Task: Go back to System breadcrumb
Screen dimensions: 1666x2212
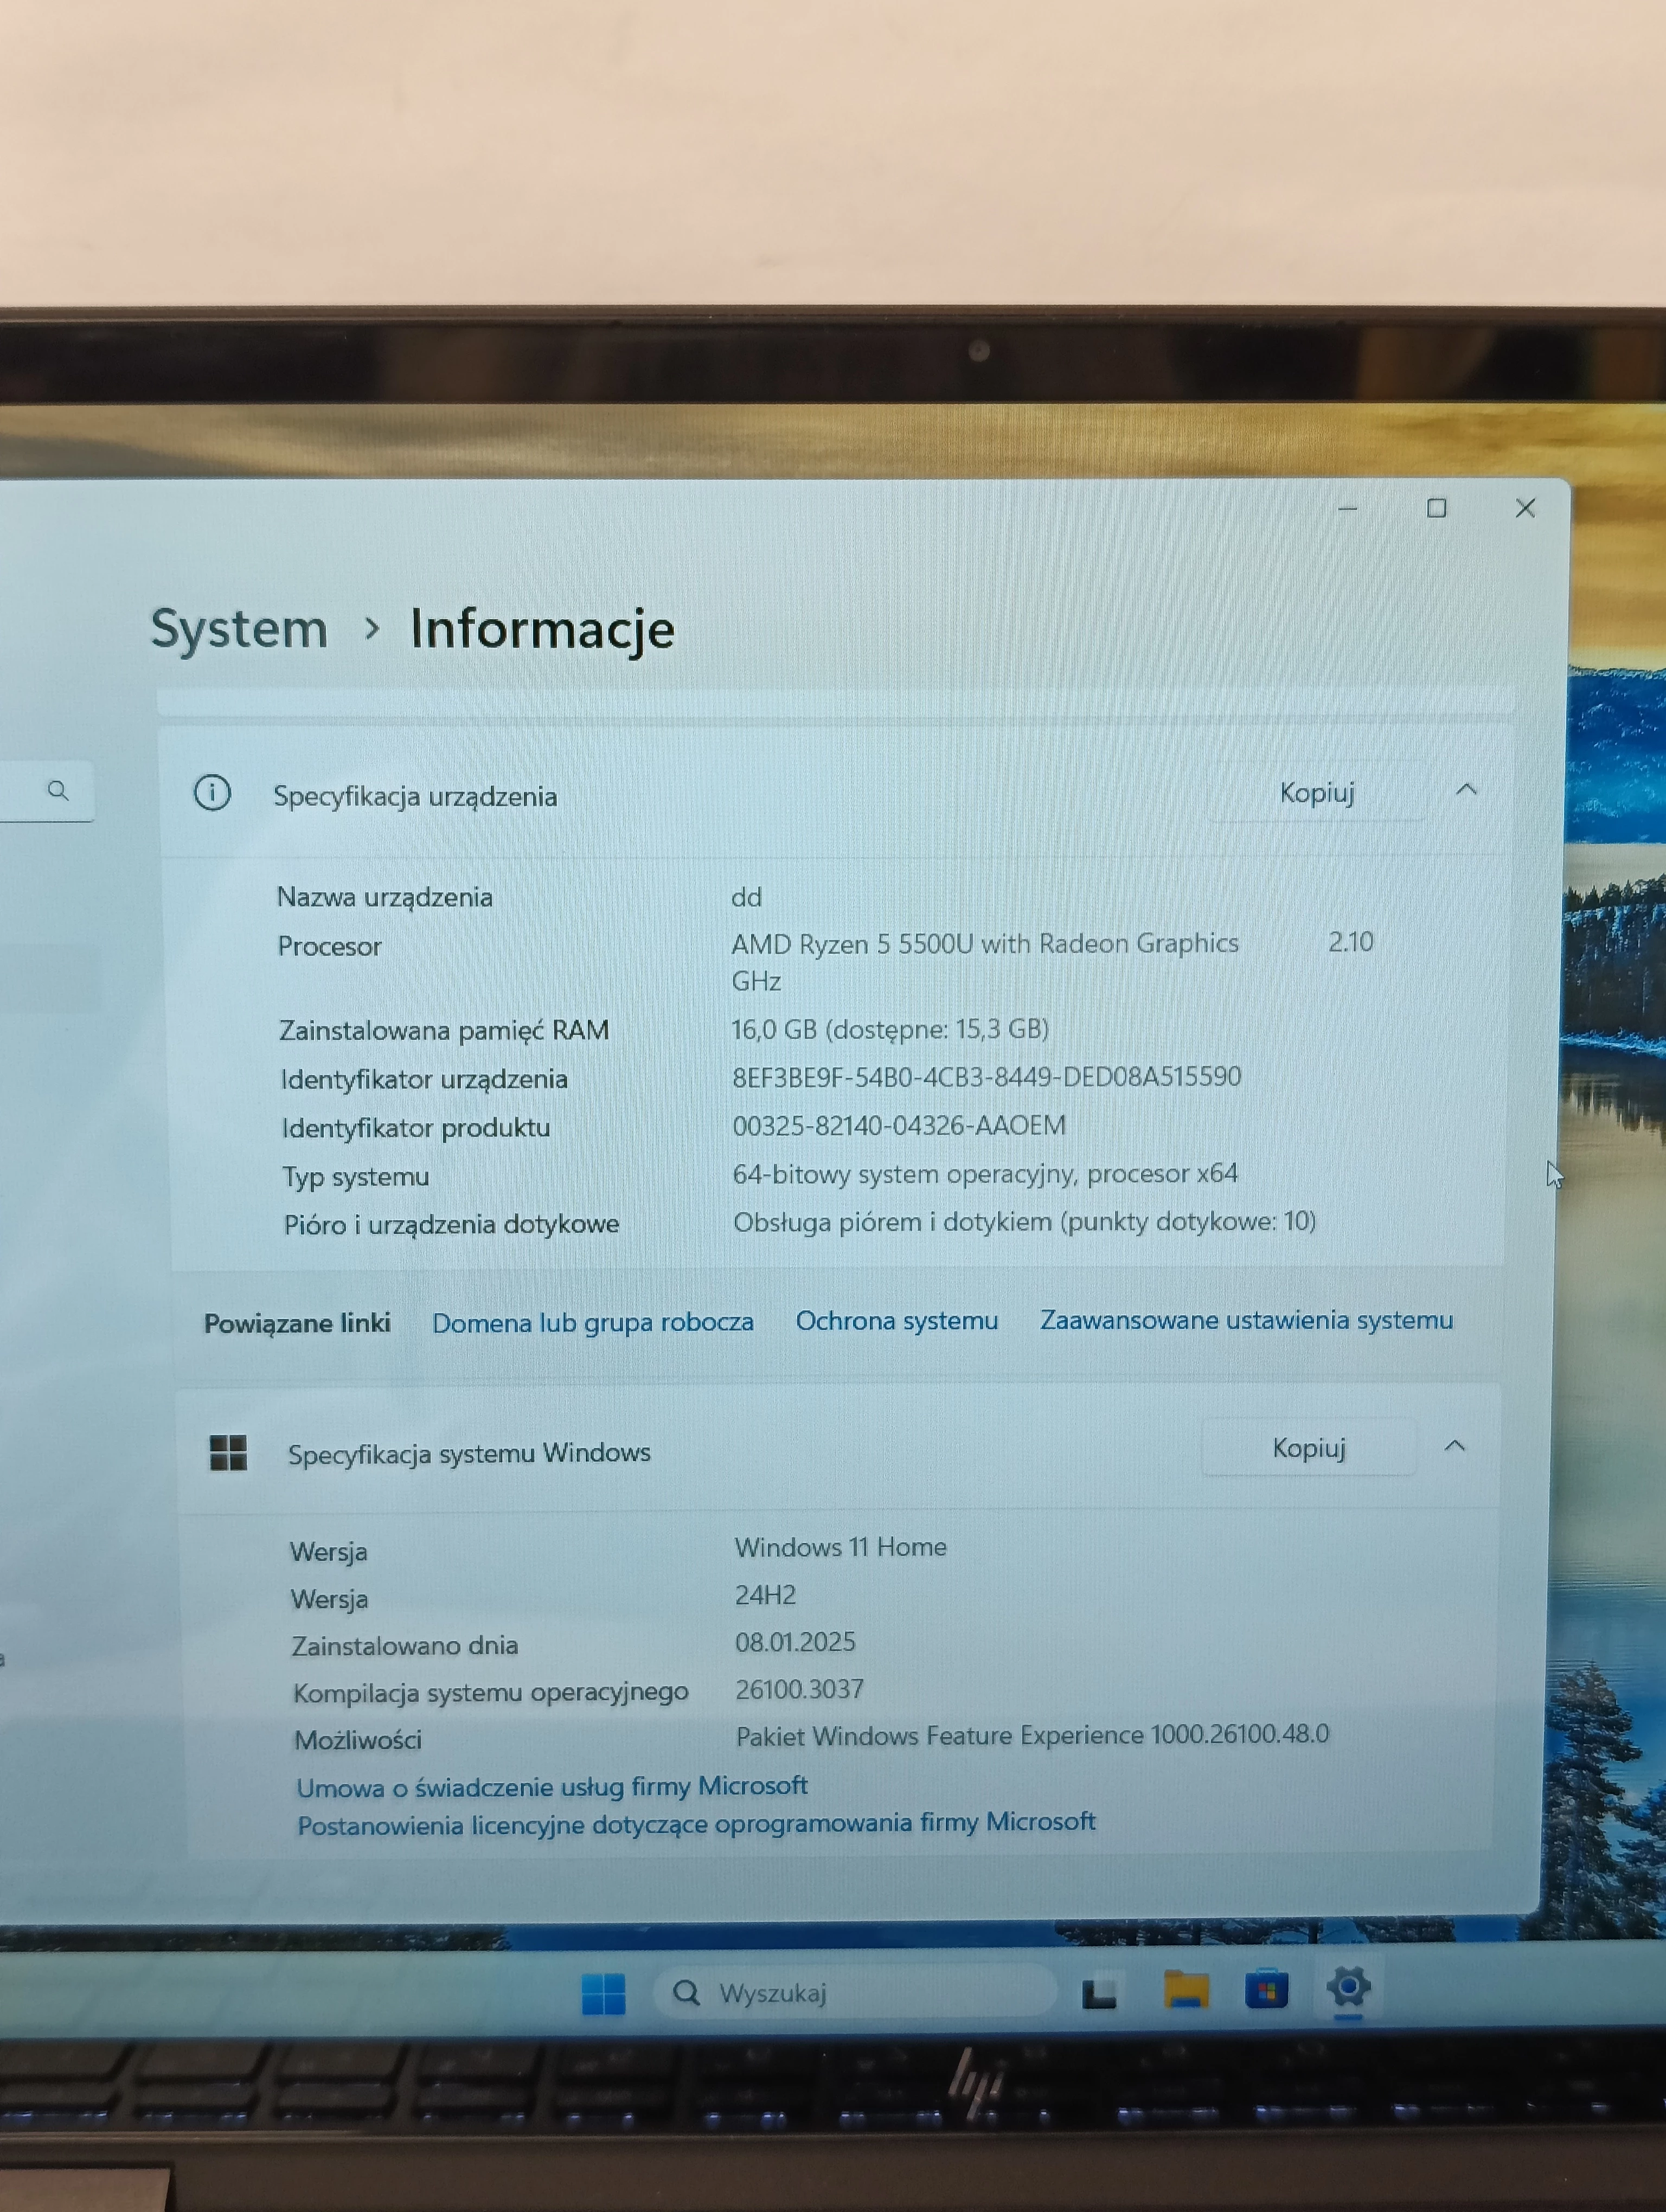Action: tap(239, 629)
